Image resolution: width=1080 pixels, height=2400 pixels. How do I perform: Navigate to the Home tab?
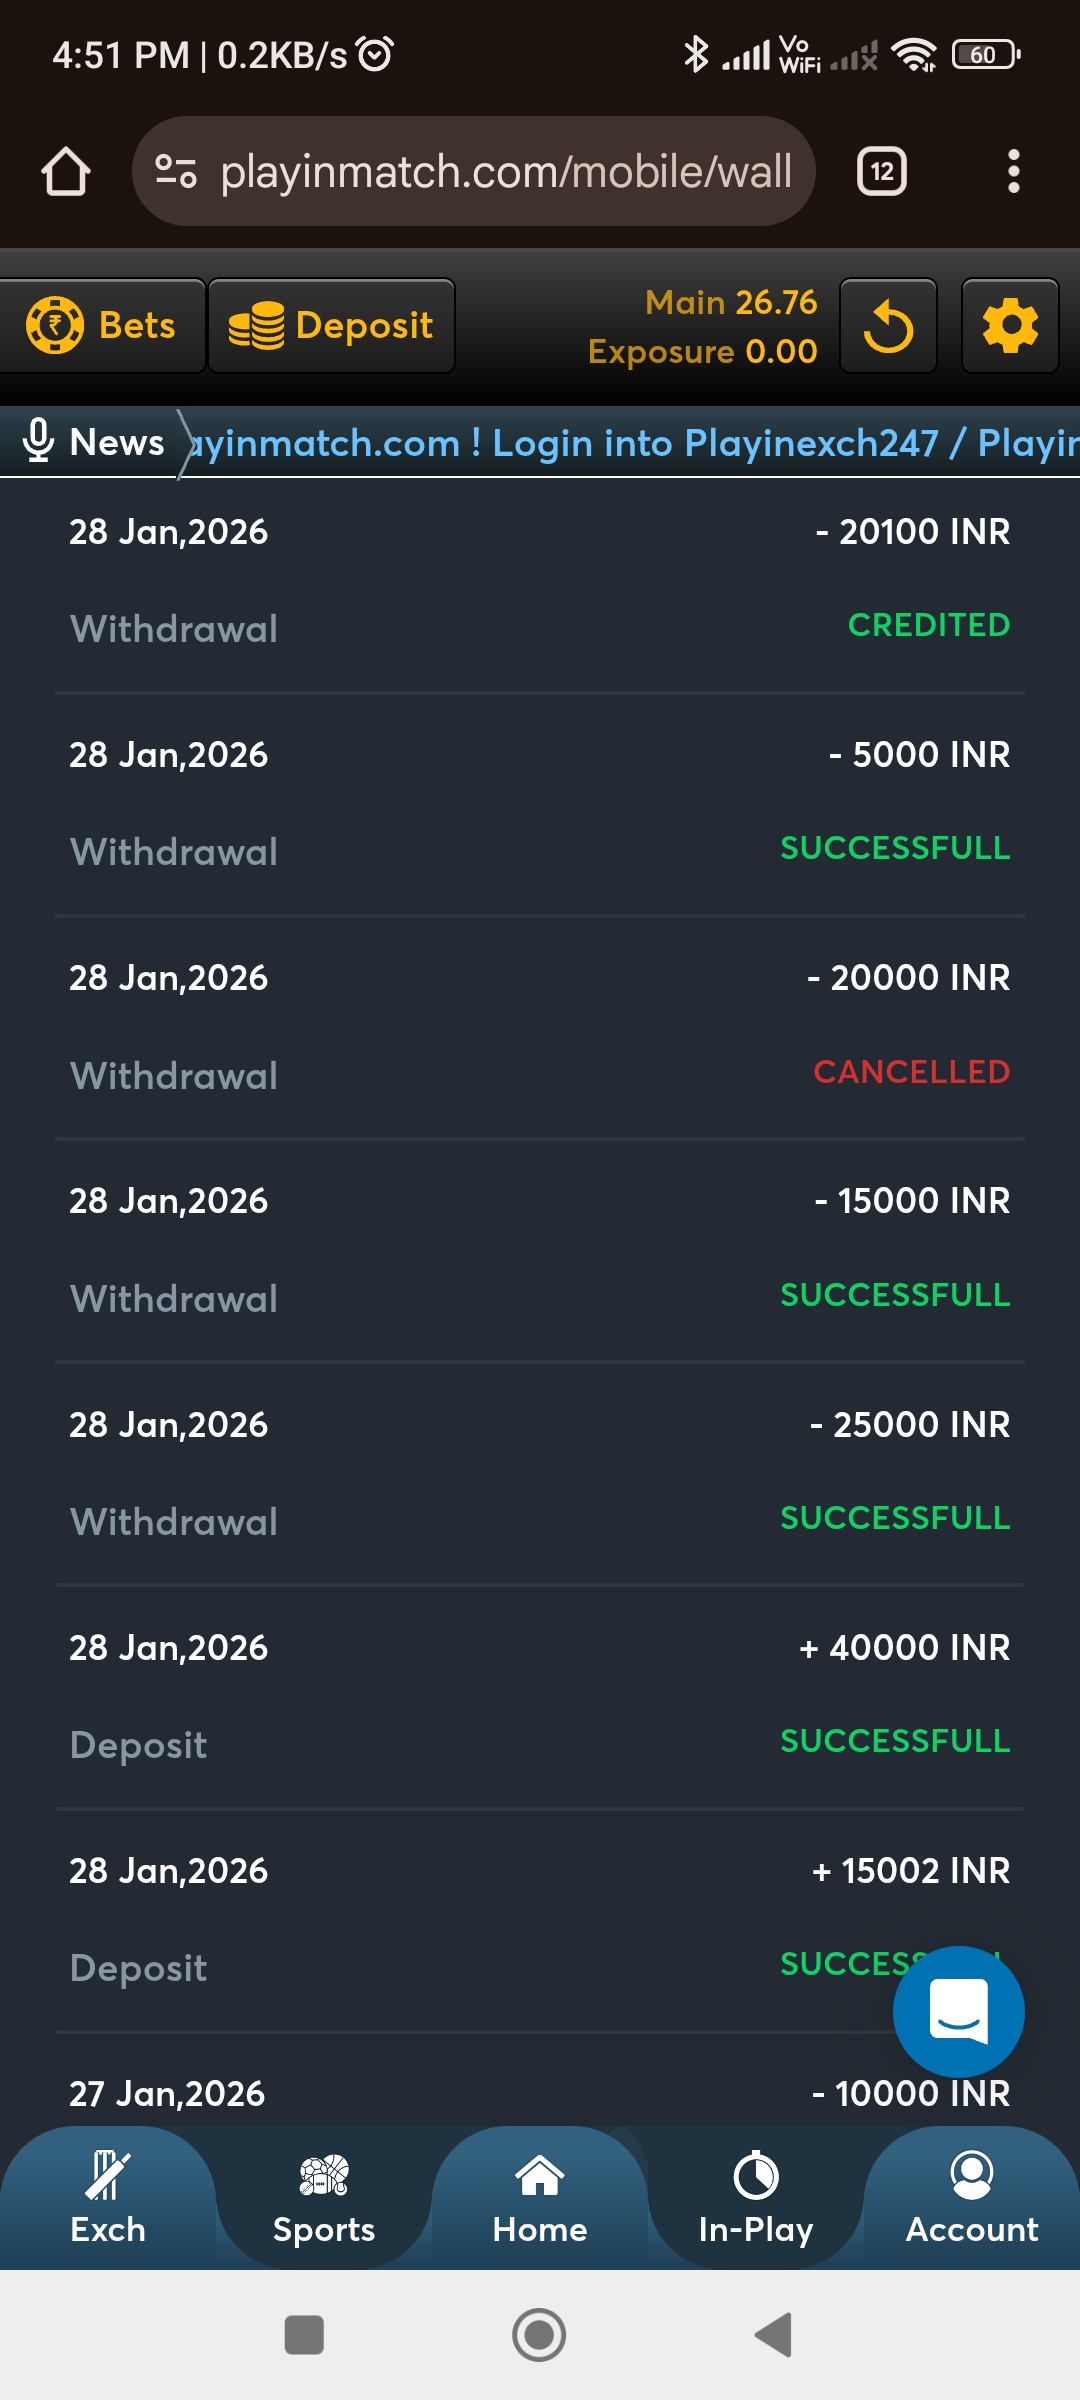[x=540, y=2200]
